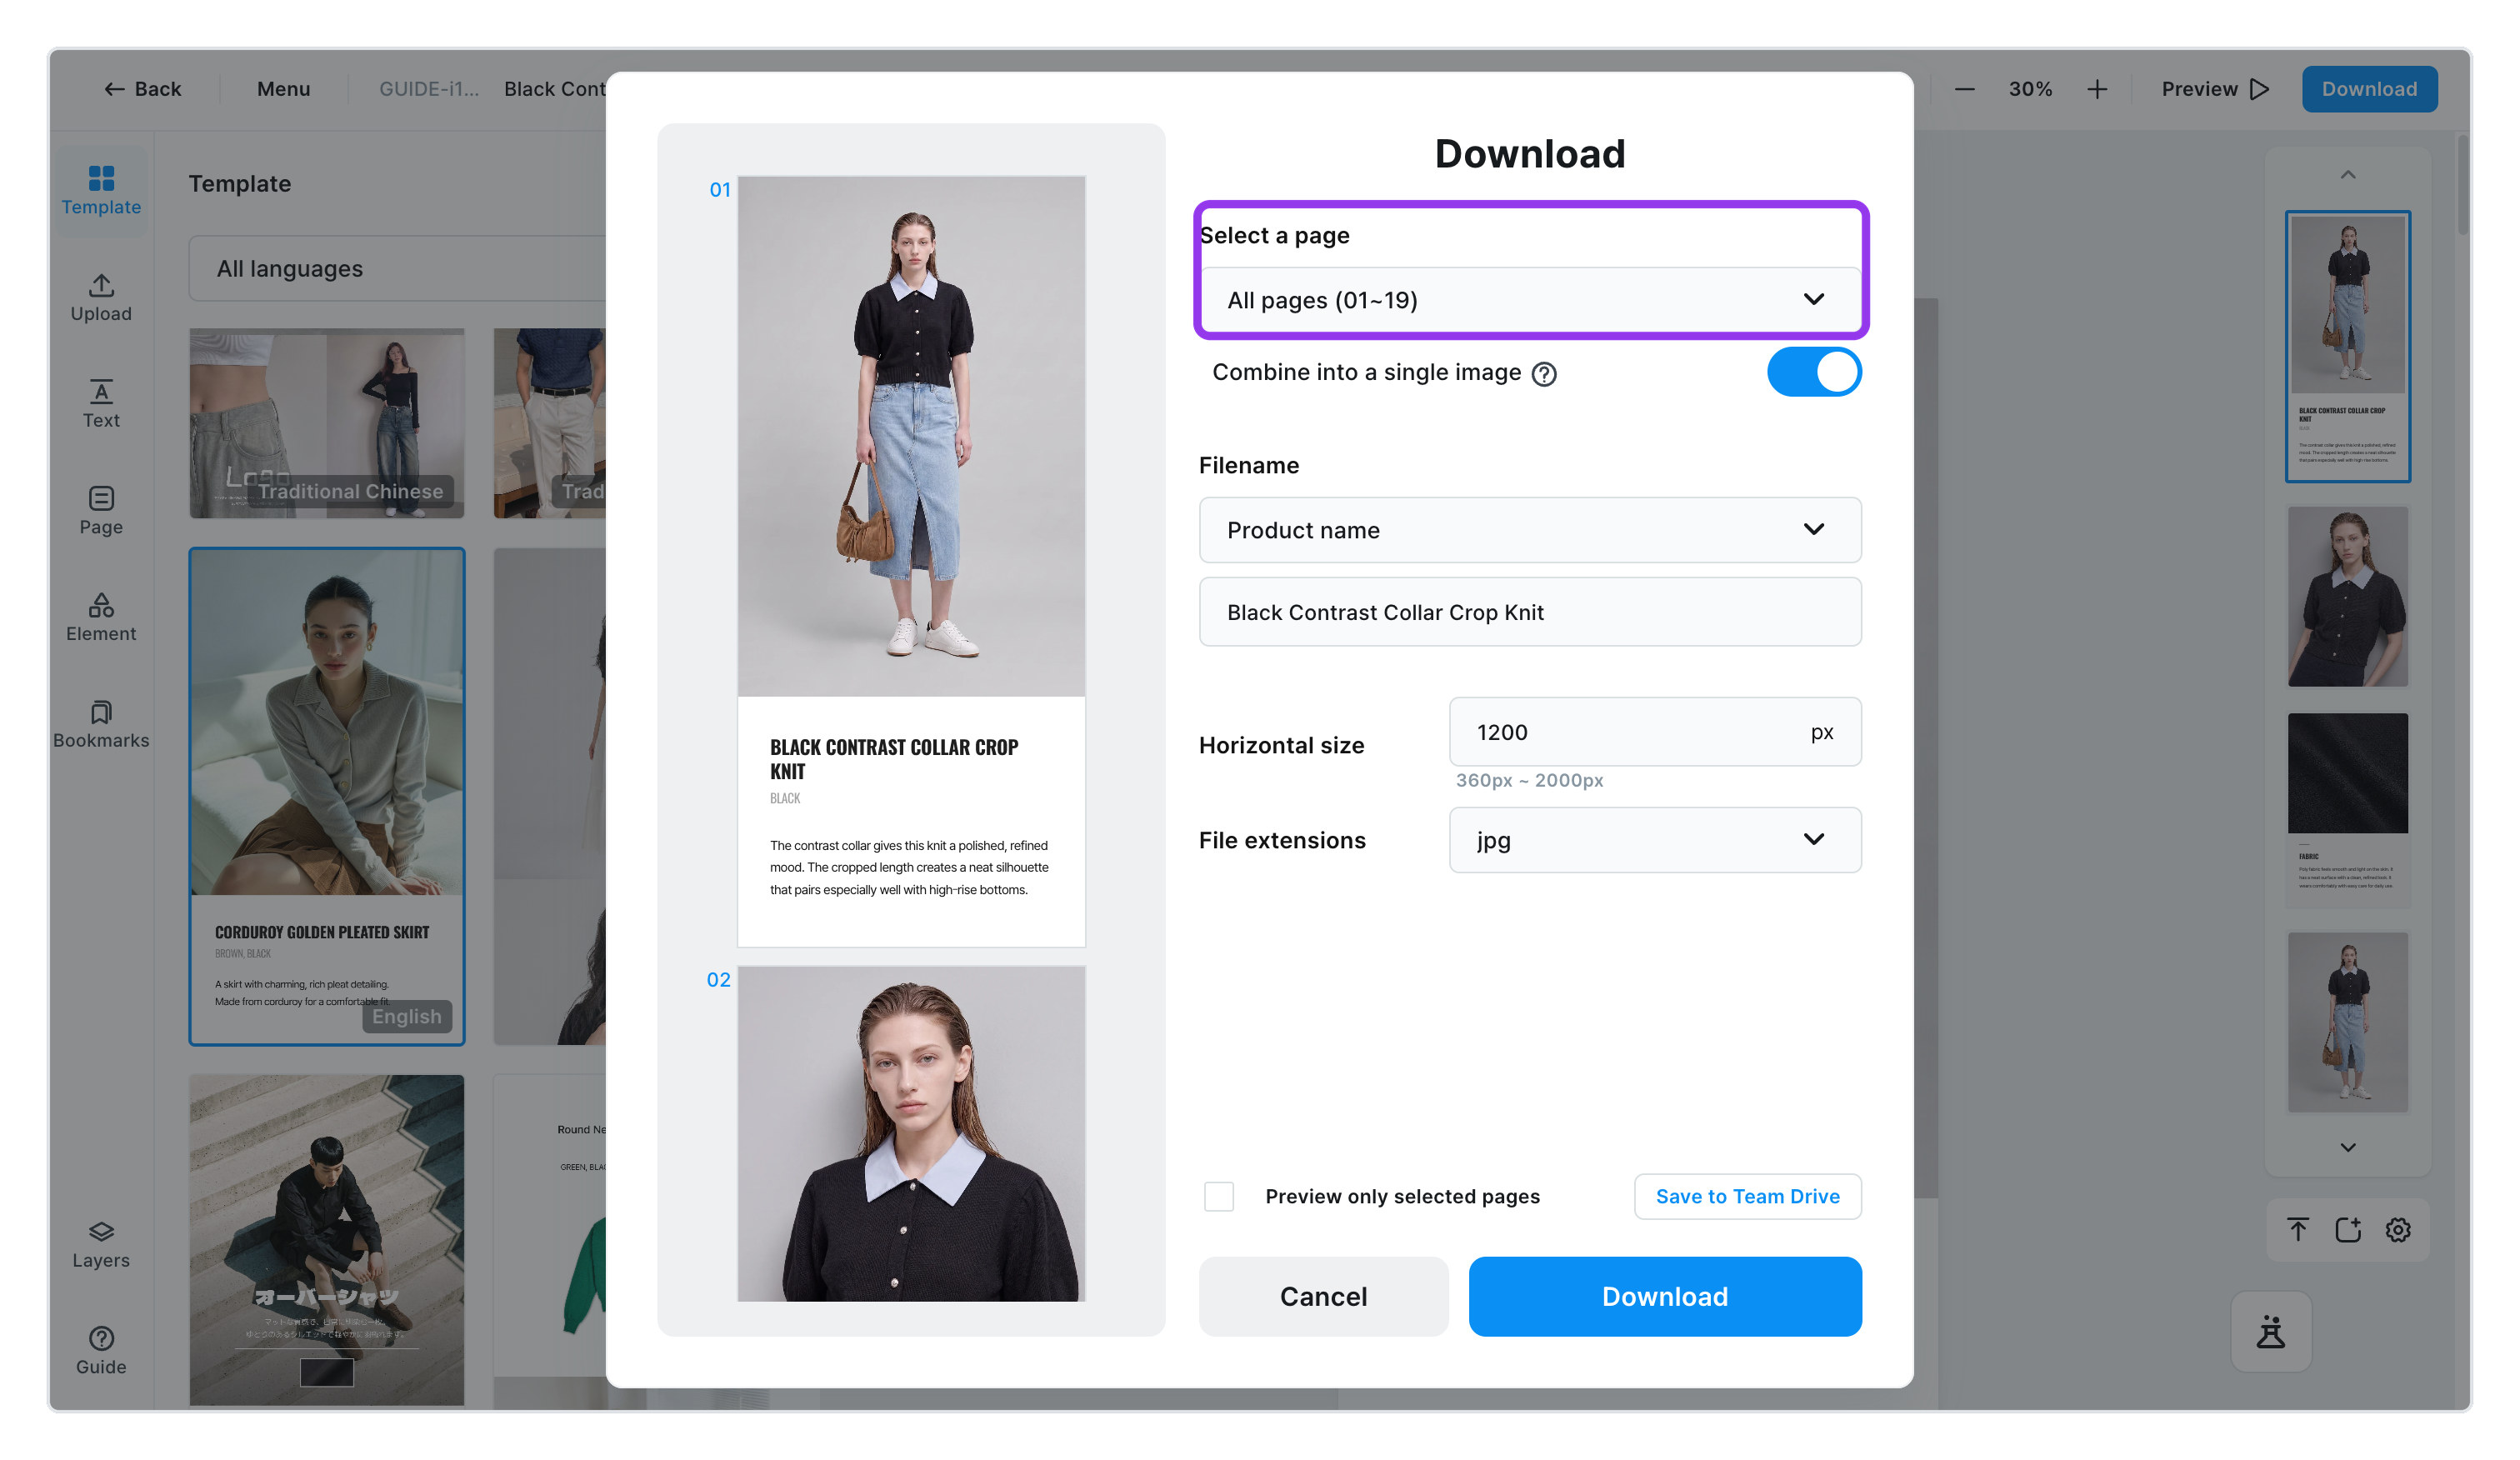Image resolution: width=2520 pixels, height=1460 pixels.
Task: Click Back in the top bar
Action: pos(142,89)
